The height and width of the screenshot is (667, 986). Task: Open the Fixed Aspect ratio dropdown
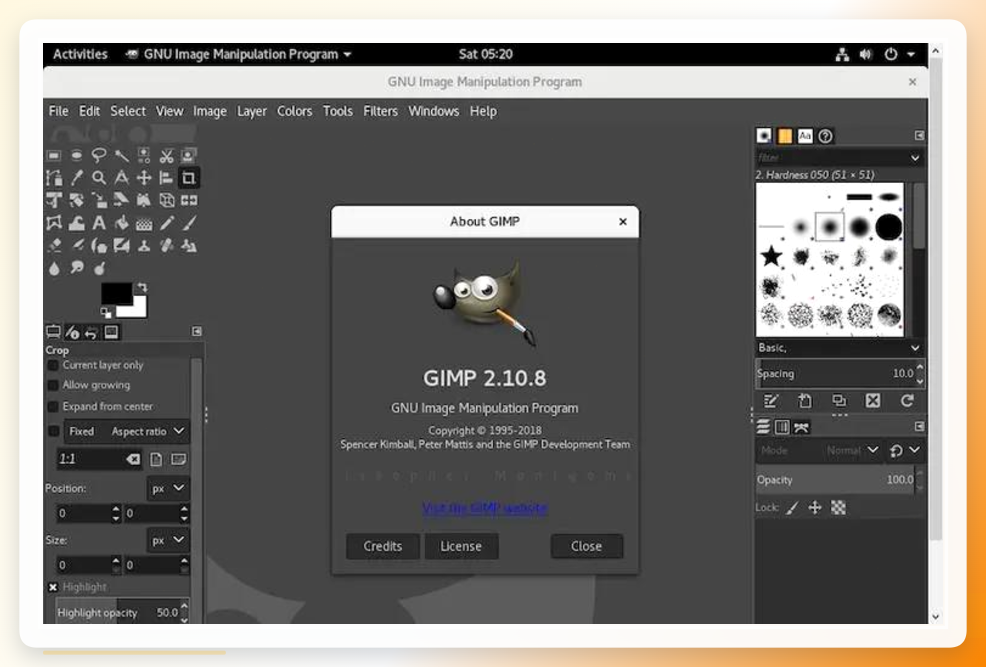[127, 431]
